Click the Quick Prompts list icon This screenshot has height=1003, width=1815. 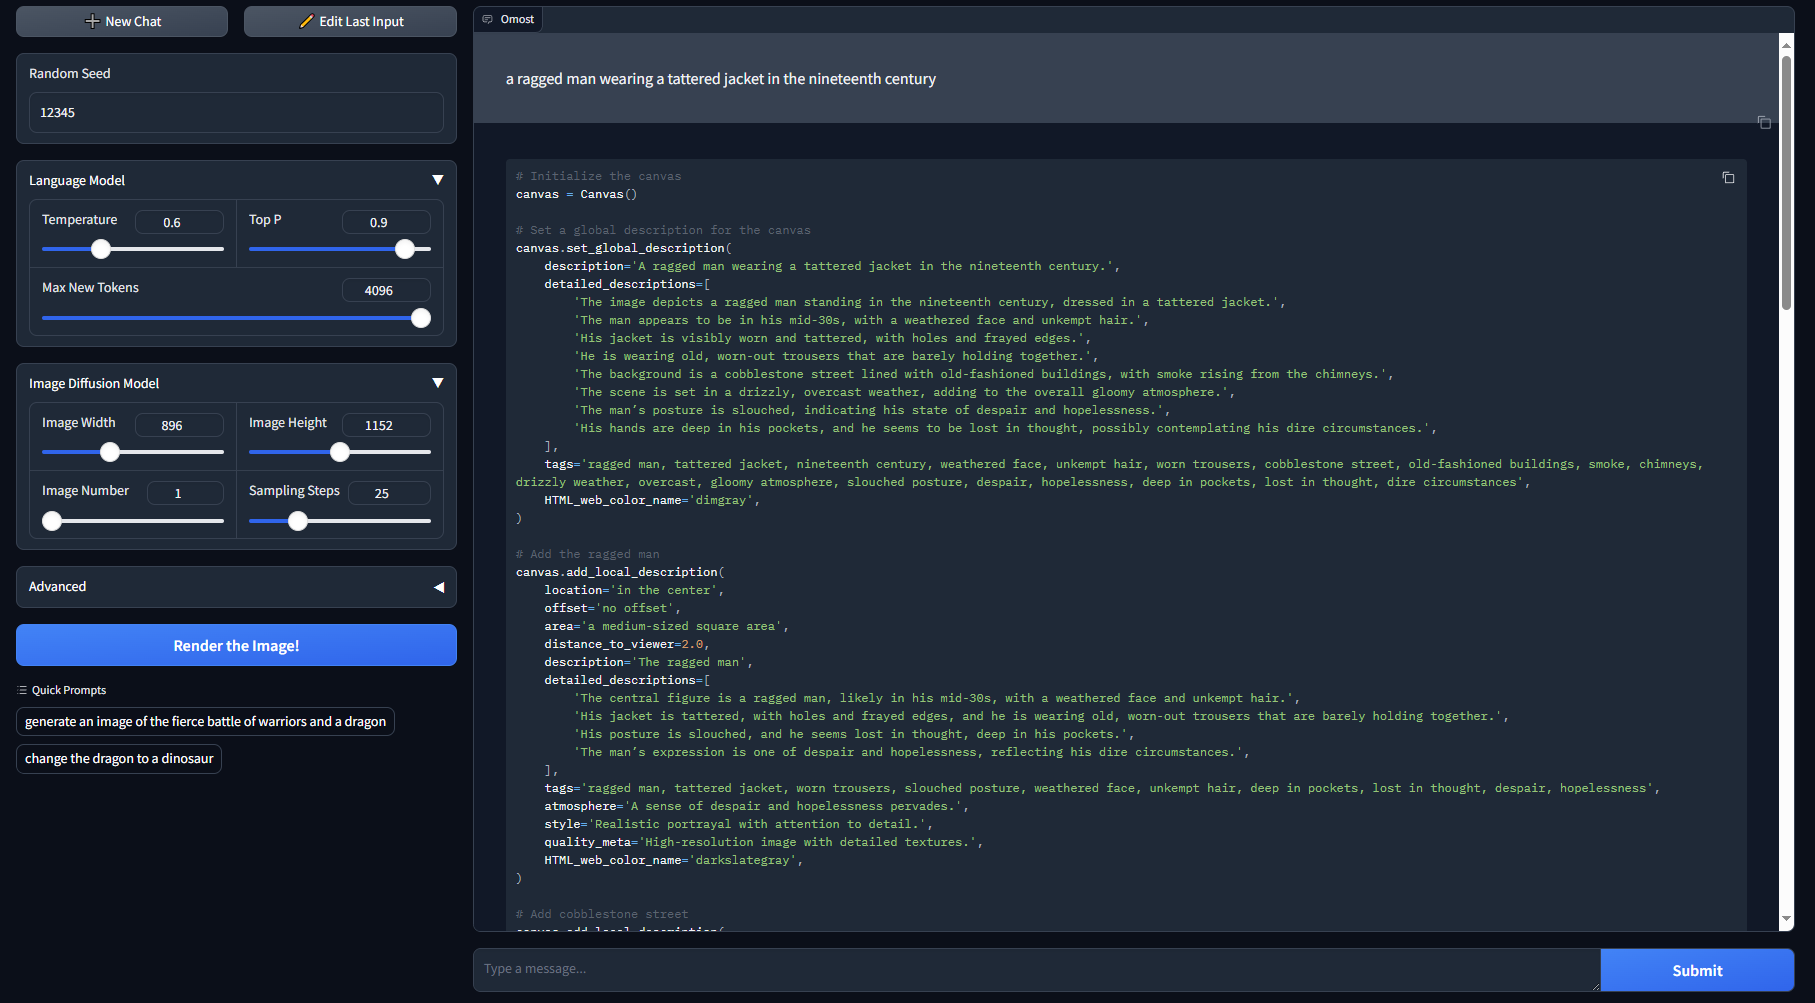point(21,689)
